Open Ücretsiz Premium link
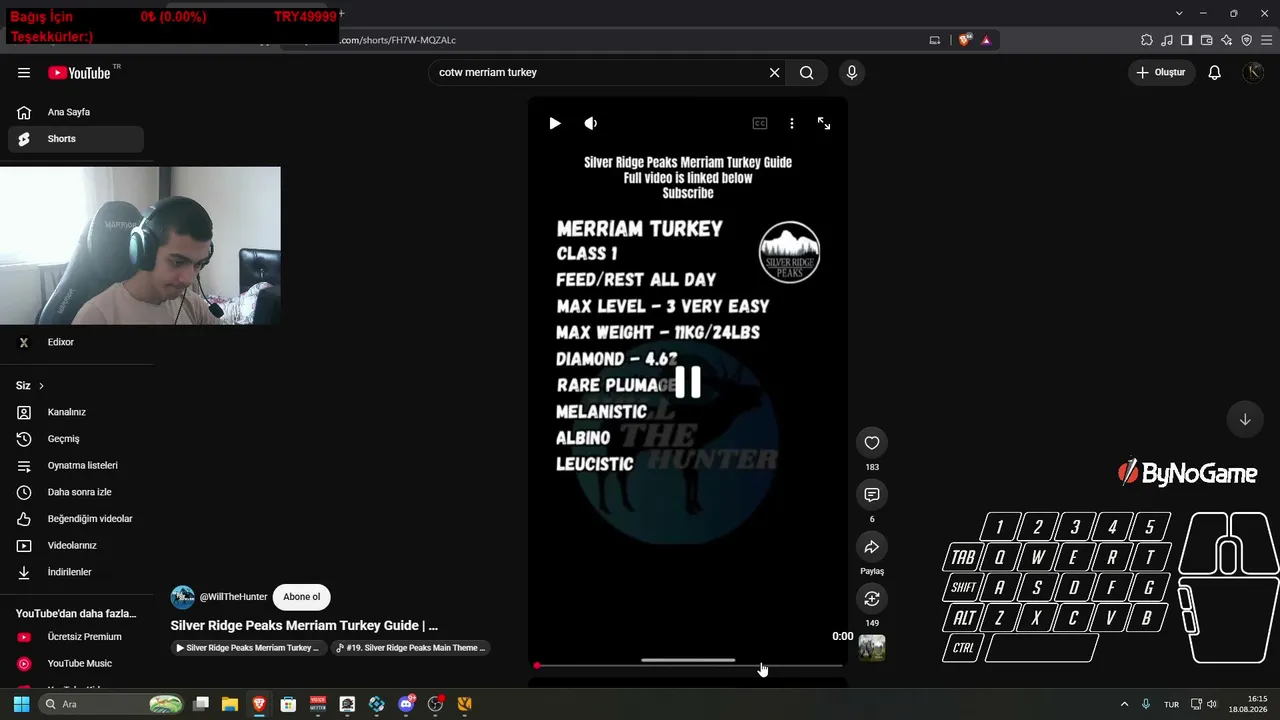Screen dimensions: 1280x720 (x=76, y=637)
